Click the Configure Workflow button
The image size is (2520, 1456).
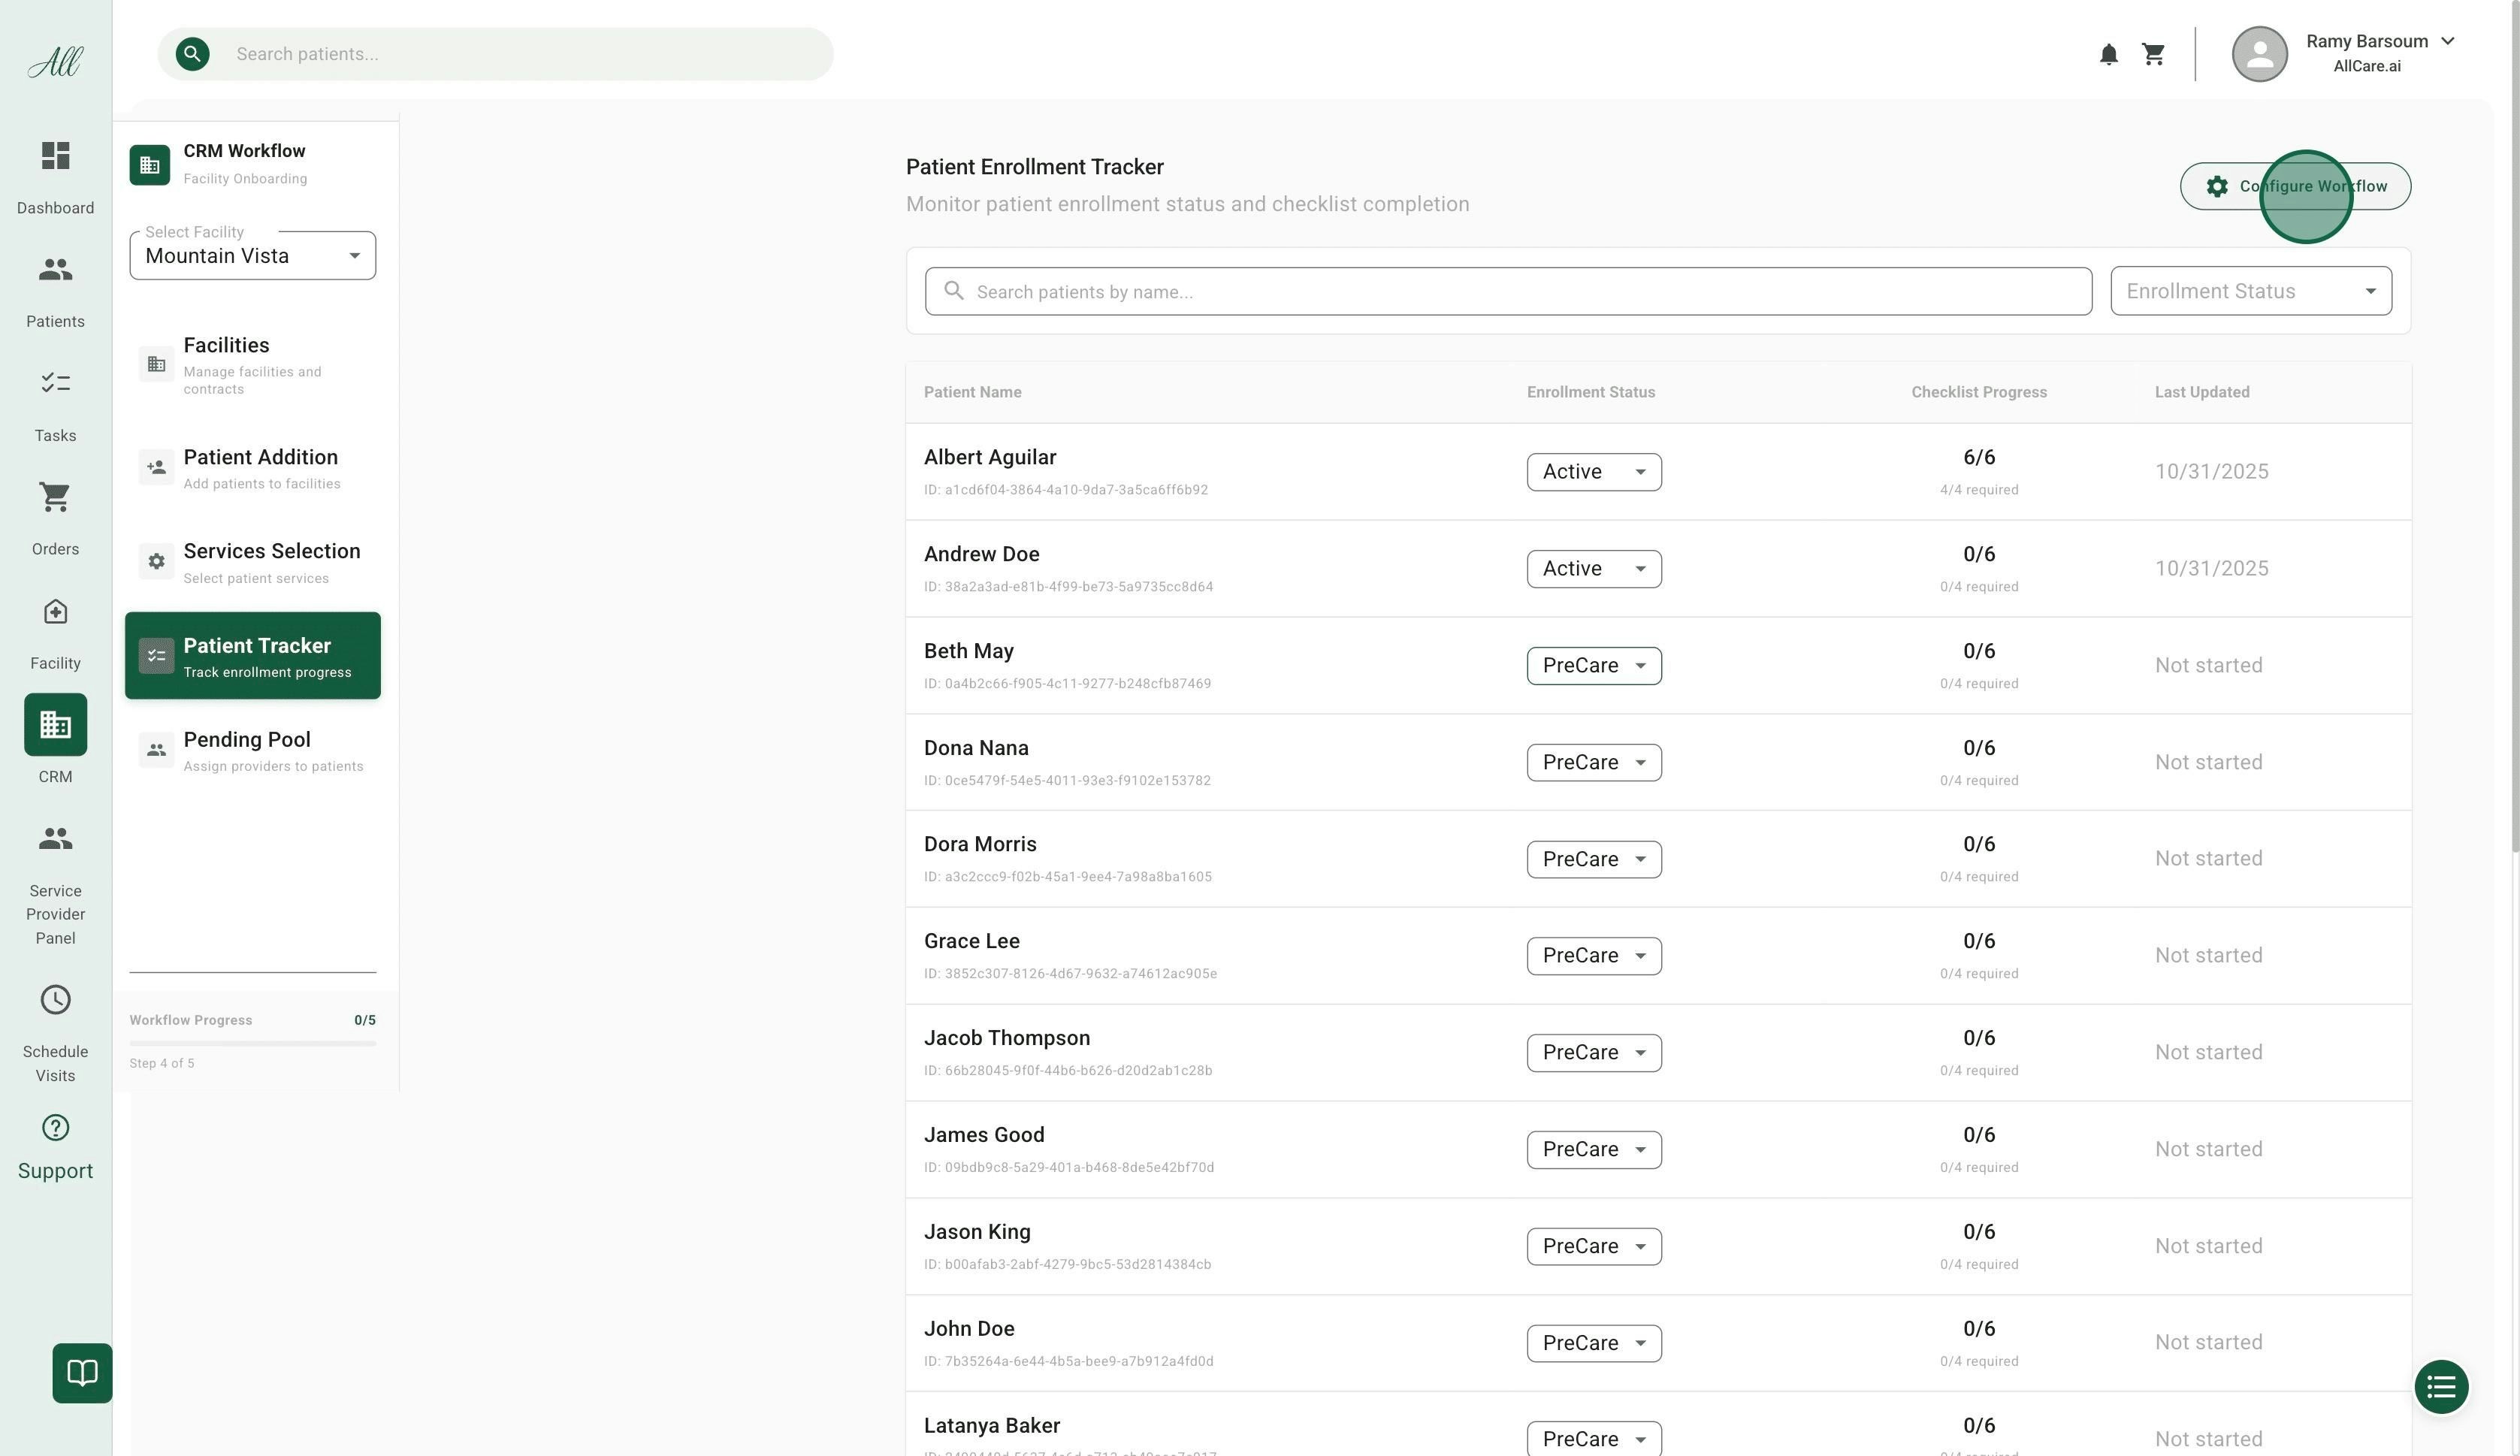click(2295, 187)
